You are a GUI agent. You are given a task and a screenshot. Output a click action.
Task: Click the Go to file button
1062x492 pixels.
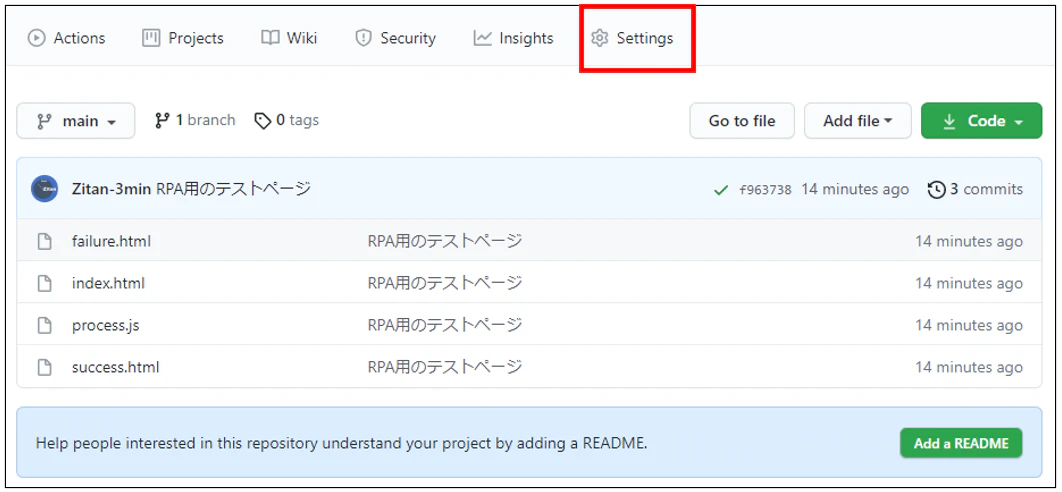742,121
